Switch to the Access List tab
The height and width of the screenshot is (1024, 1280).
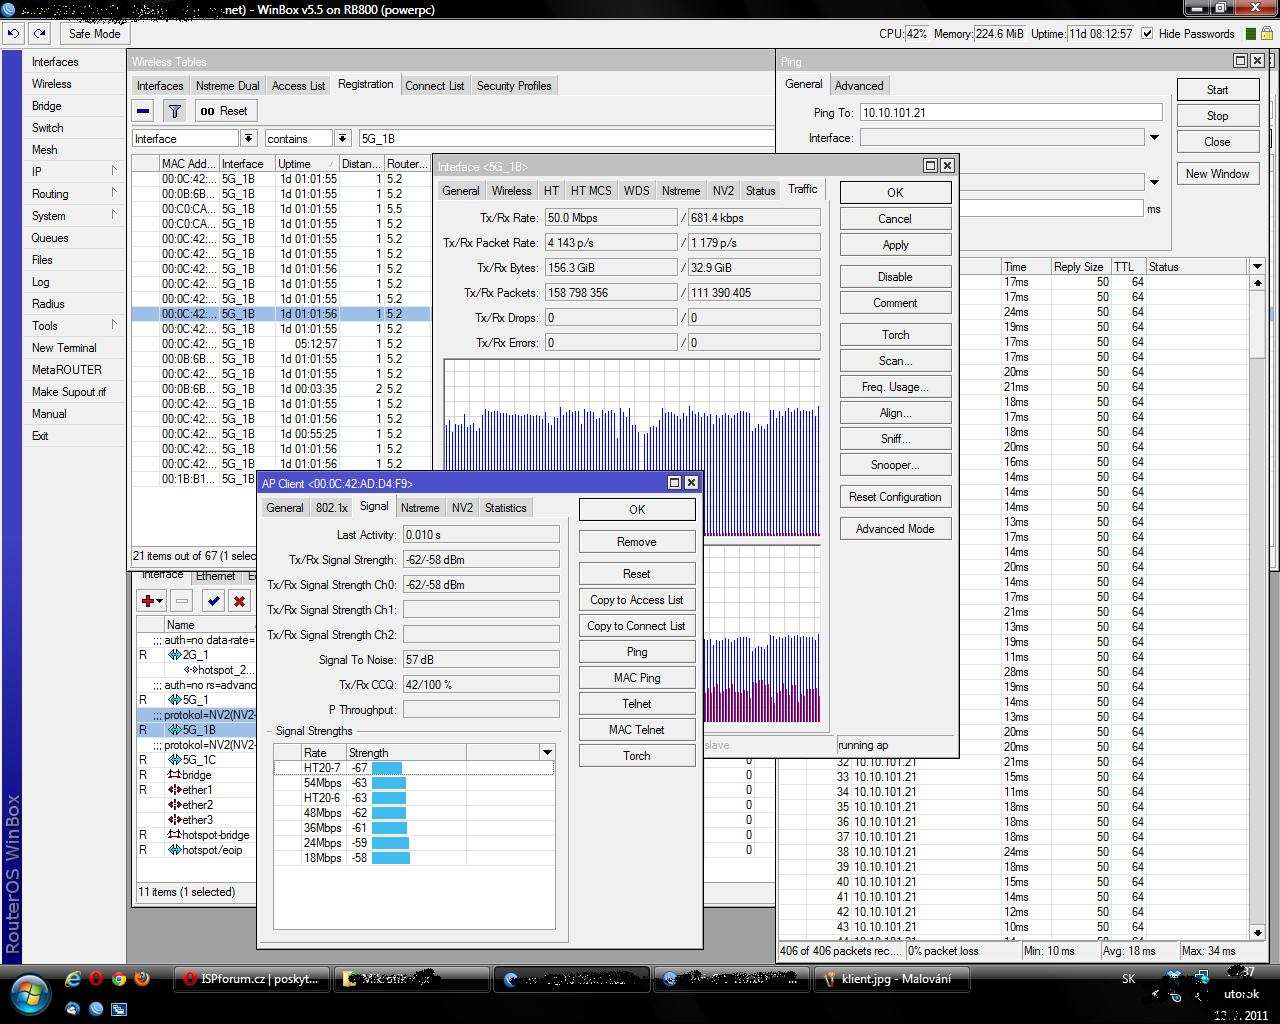pyautogui.click(x=298, y=86)
